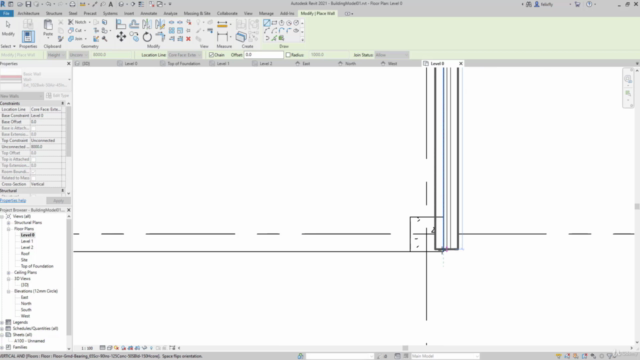Expand the Ceiling Plans tree node
640x360 pixels.
point(9,273)
